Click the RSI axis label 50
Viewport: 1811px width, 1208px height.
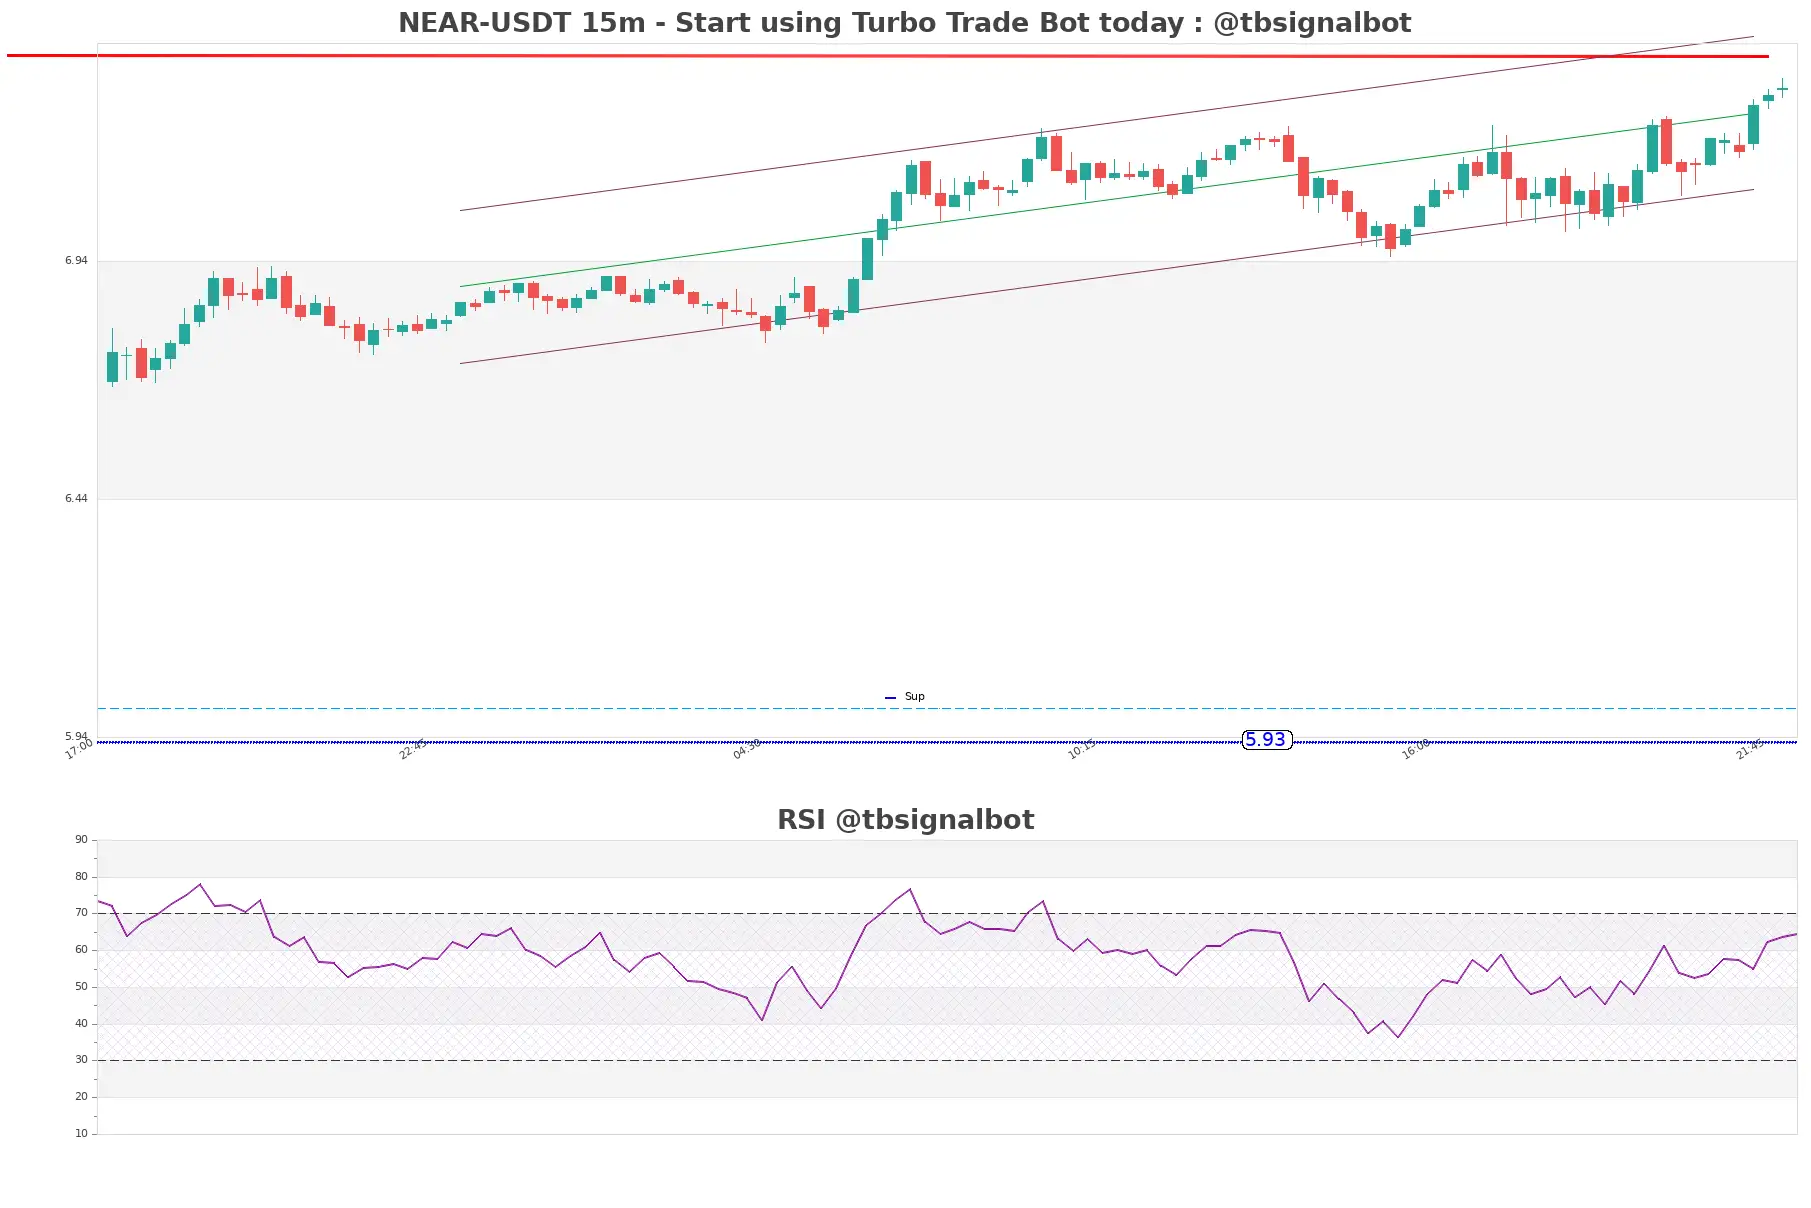click(x=81, y=986)
